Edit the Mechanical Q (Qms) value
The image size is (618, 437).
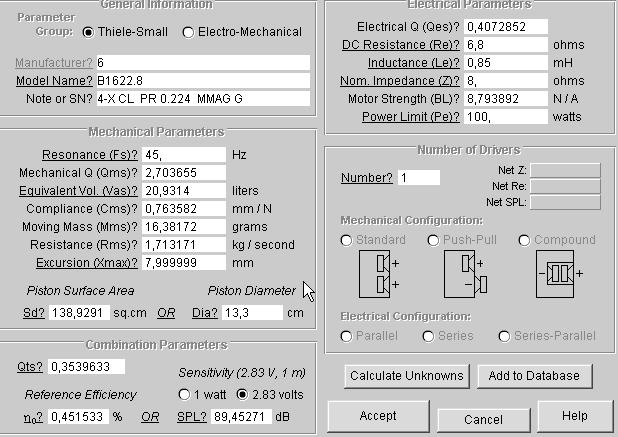tap(184, 173)
